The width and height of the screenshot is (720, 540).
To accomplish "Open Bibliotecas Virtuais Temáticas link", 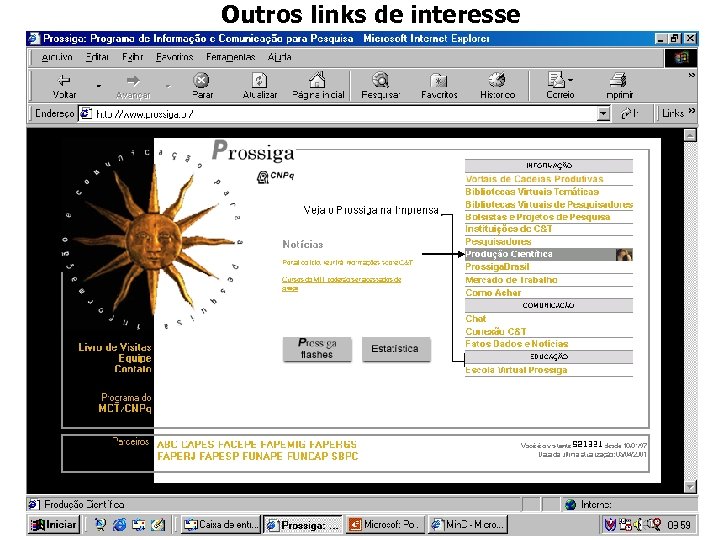I will (532, 192).
